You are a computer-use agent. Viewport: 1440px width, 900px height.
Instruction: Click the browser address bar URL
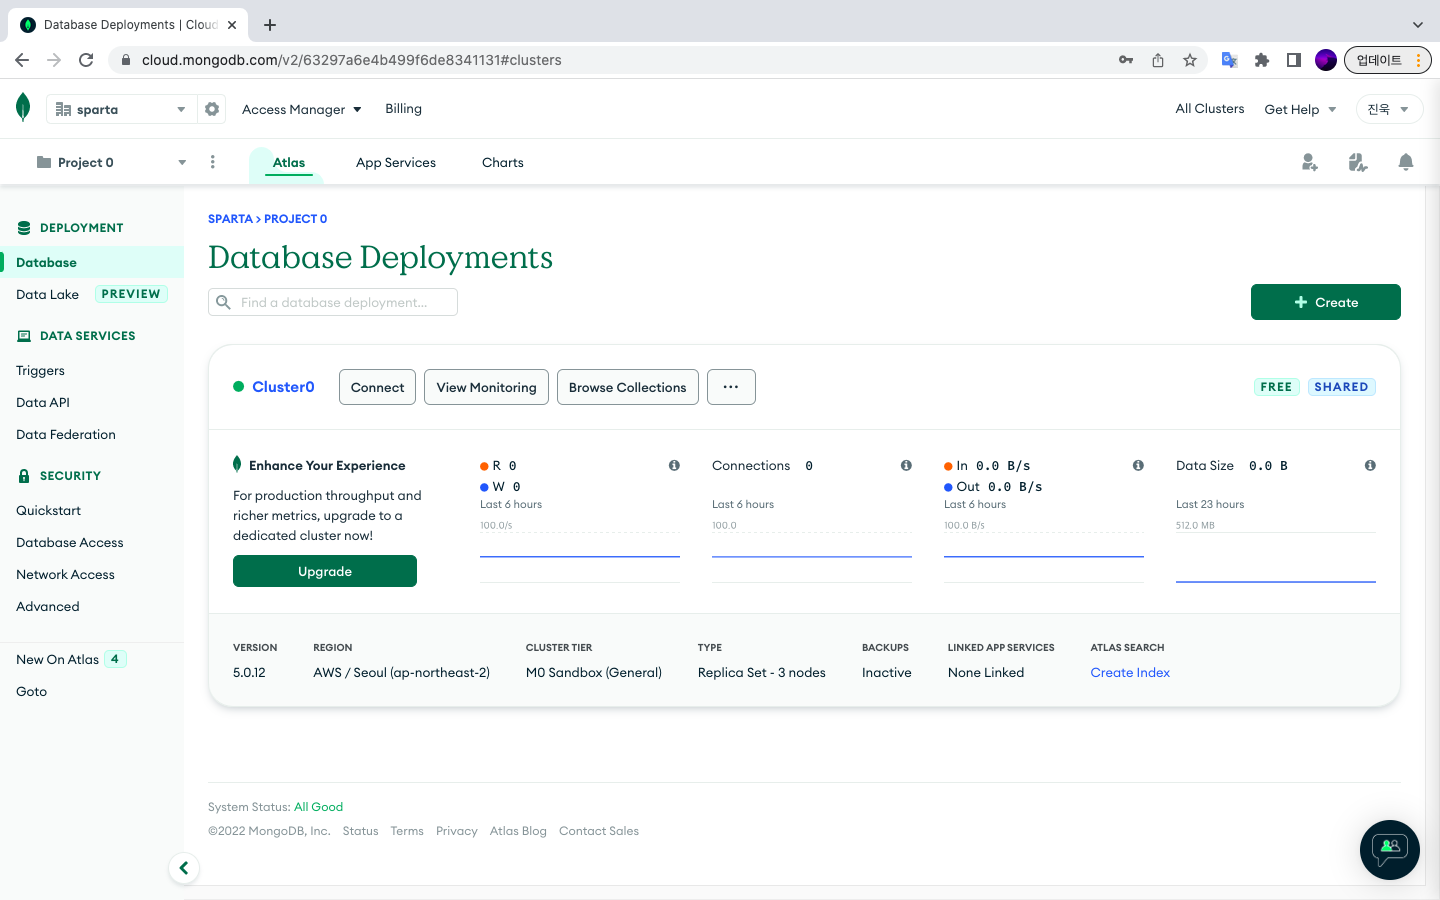(x=352, y=60)
